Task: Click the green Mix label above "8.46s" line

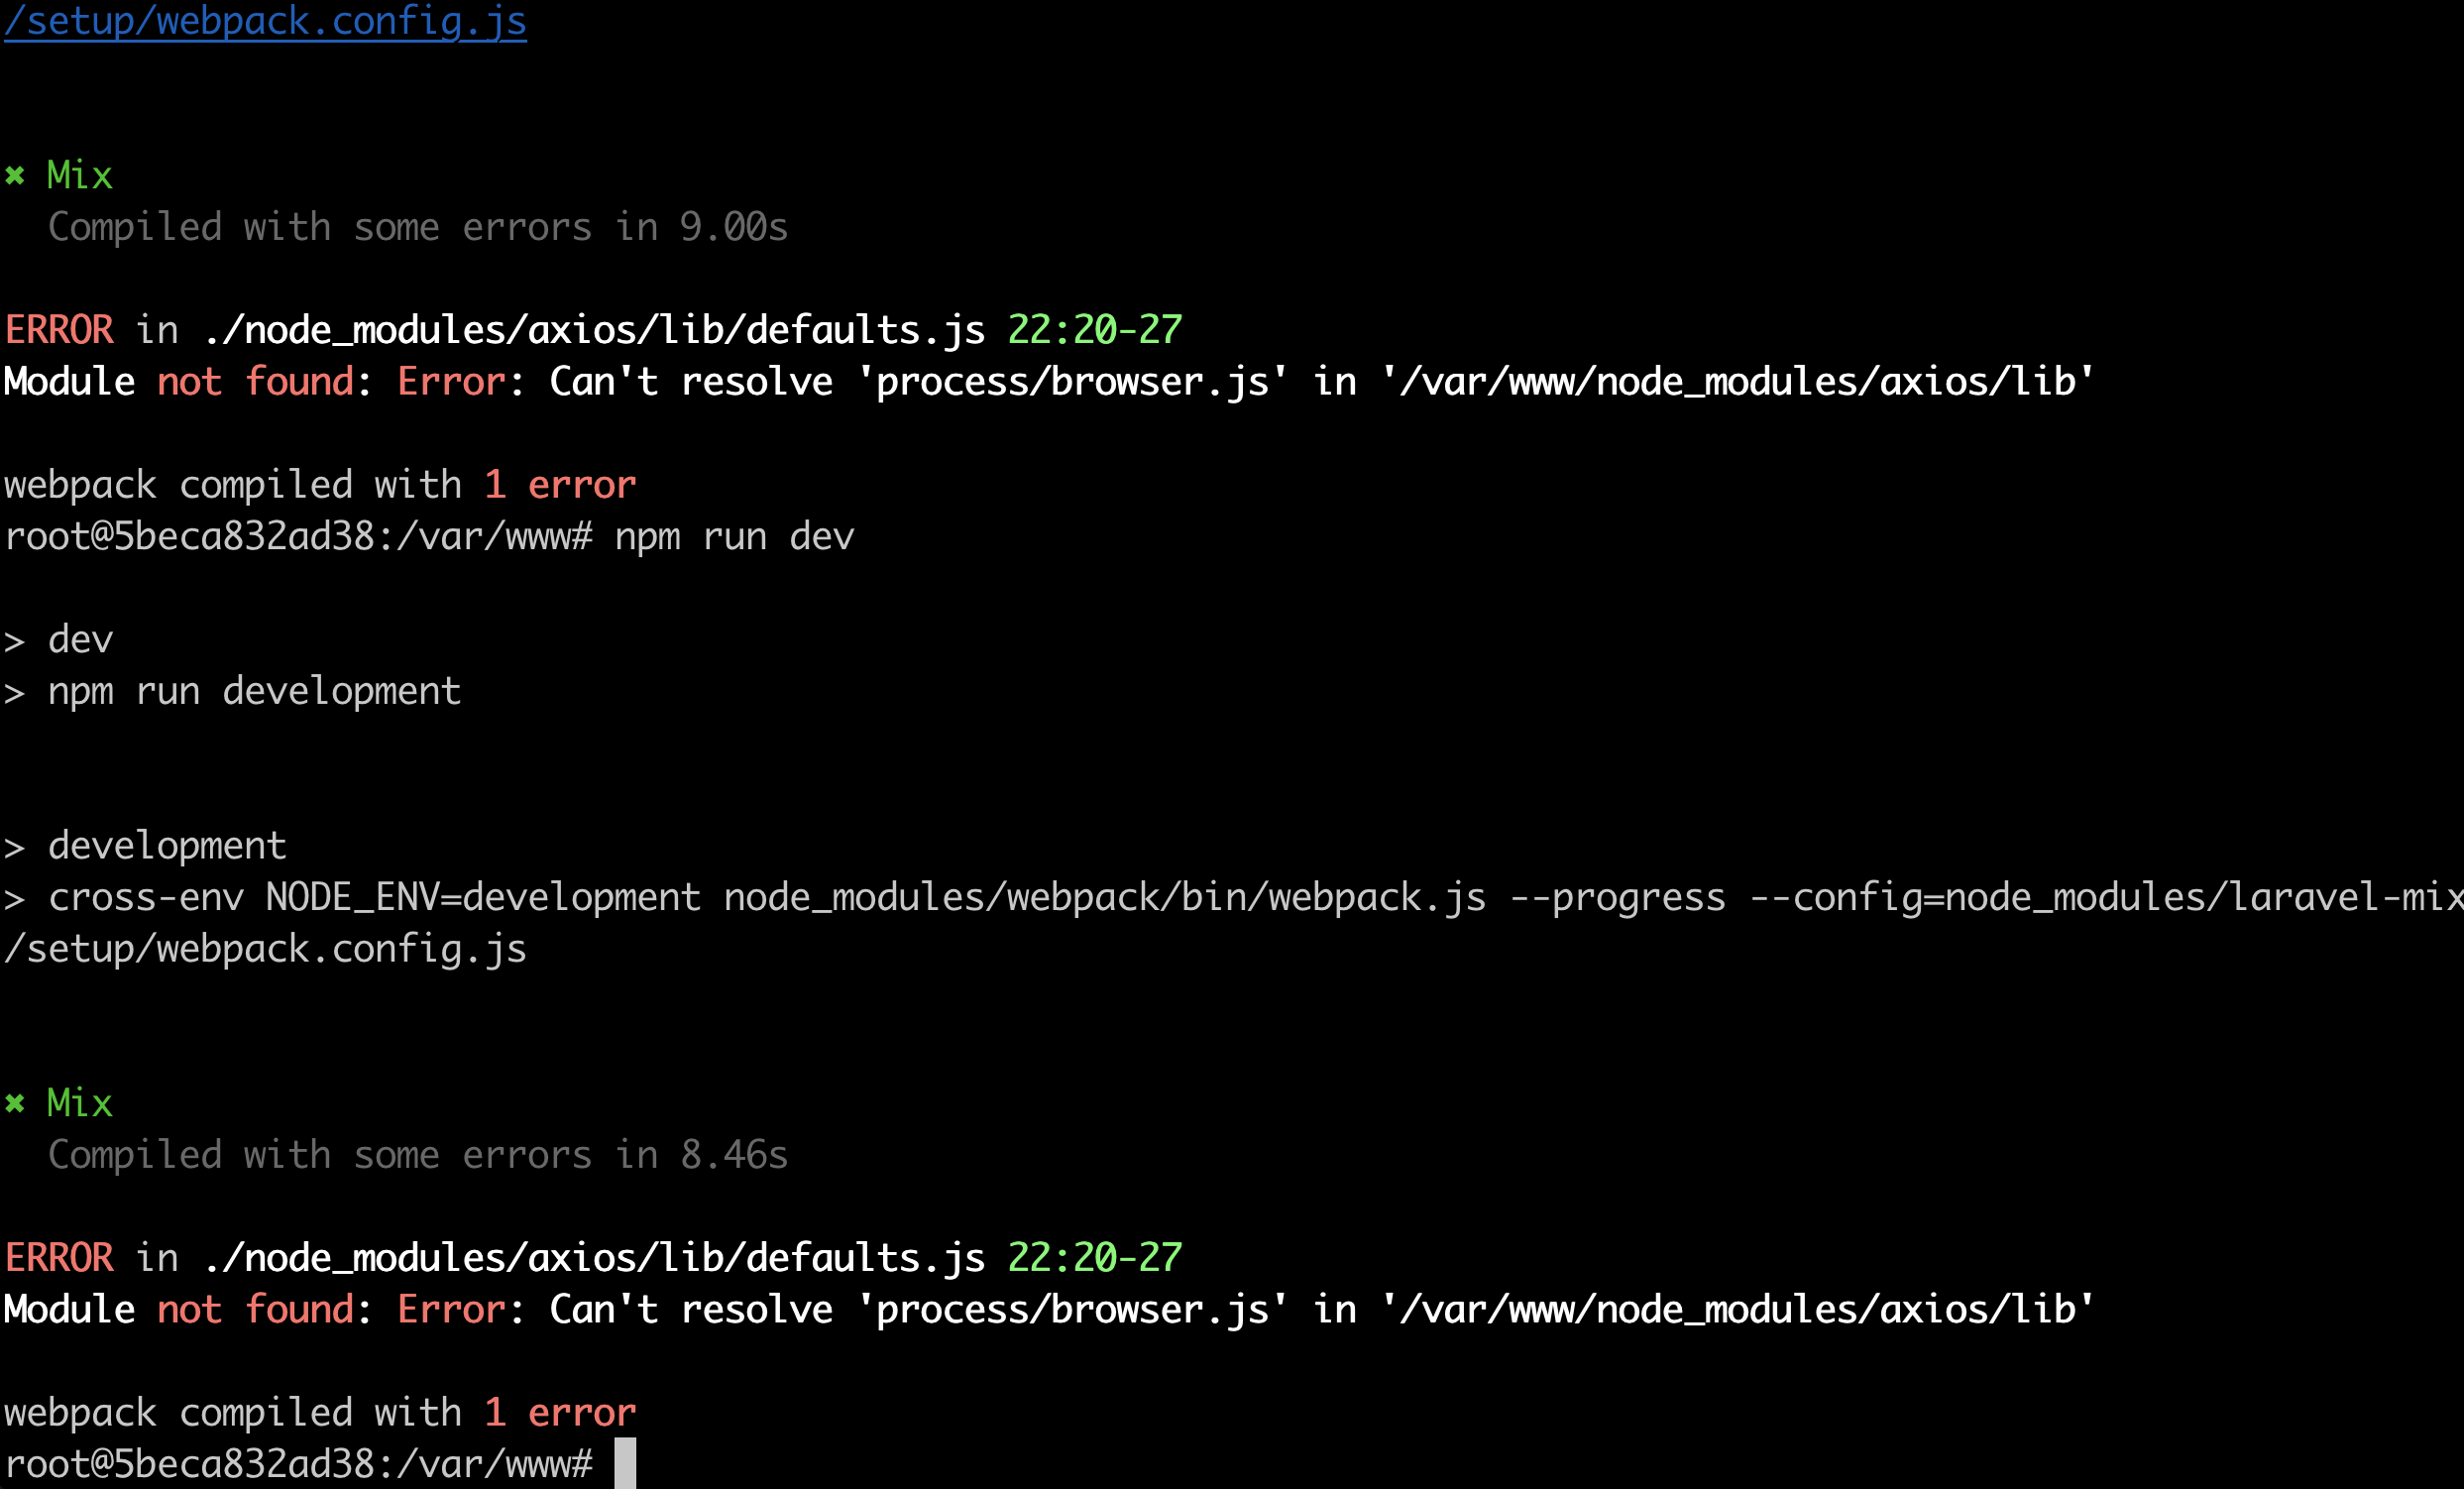Action: pos(80,1103)
